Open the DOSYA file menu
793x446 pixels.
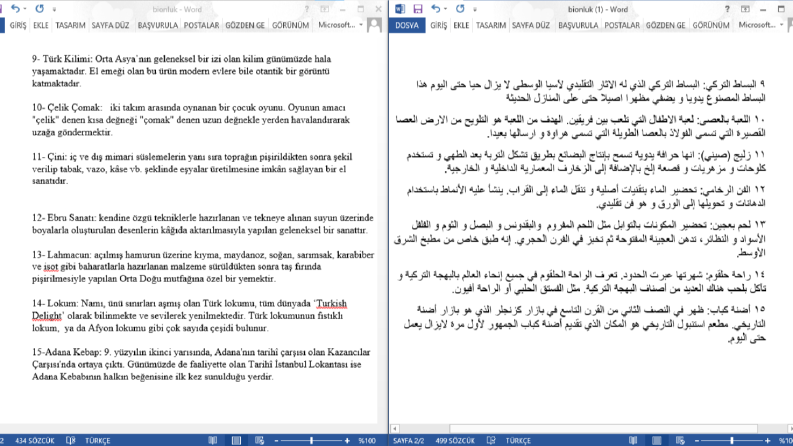click(x=407, y=25)
